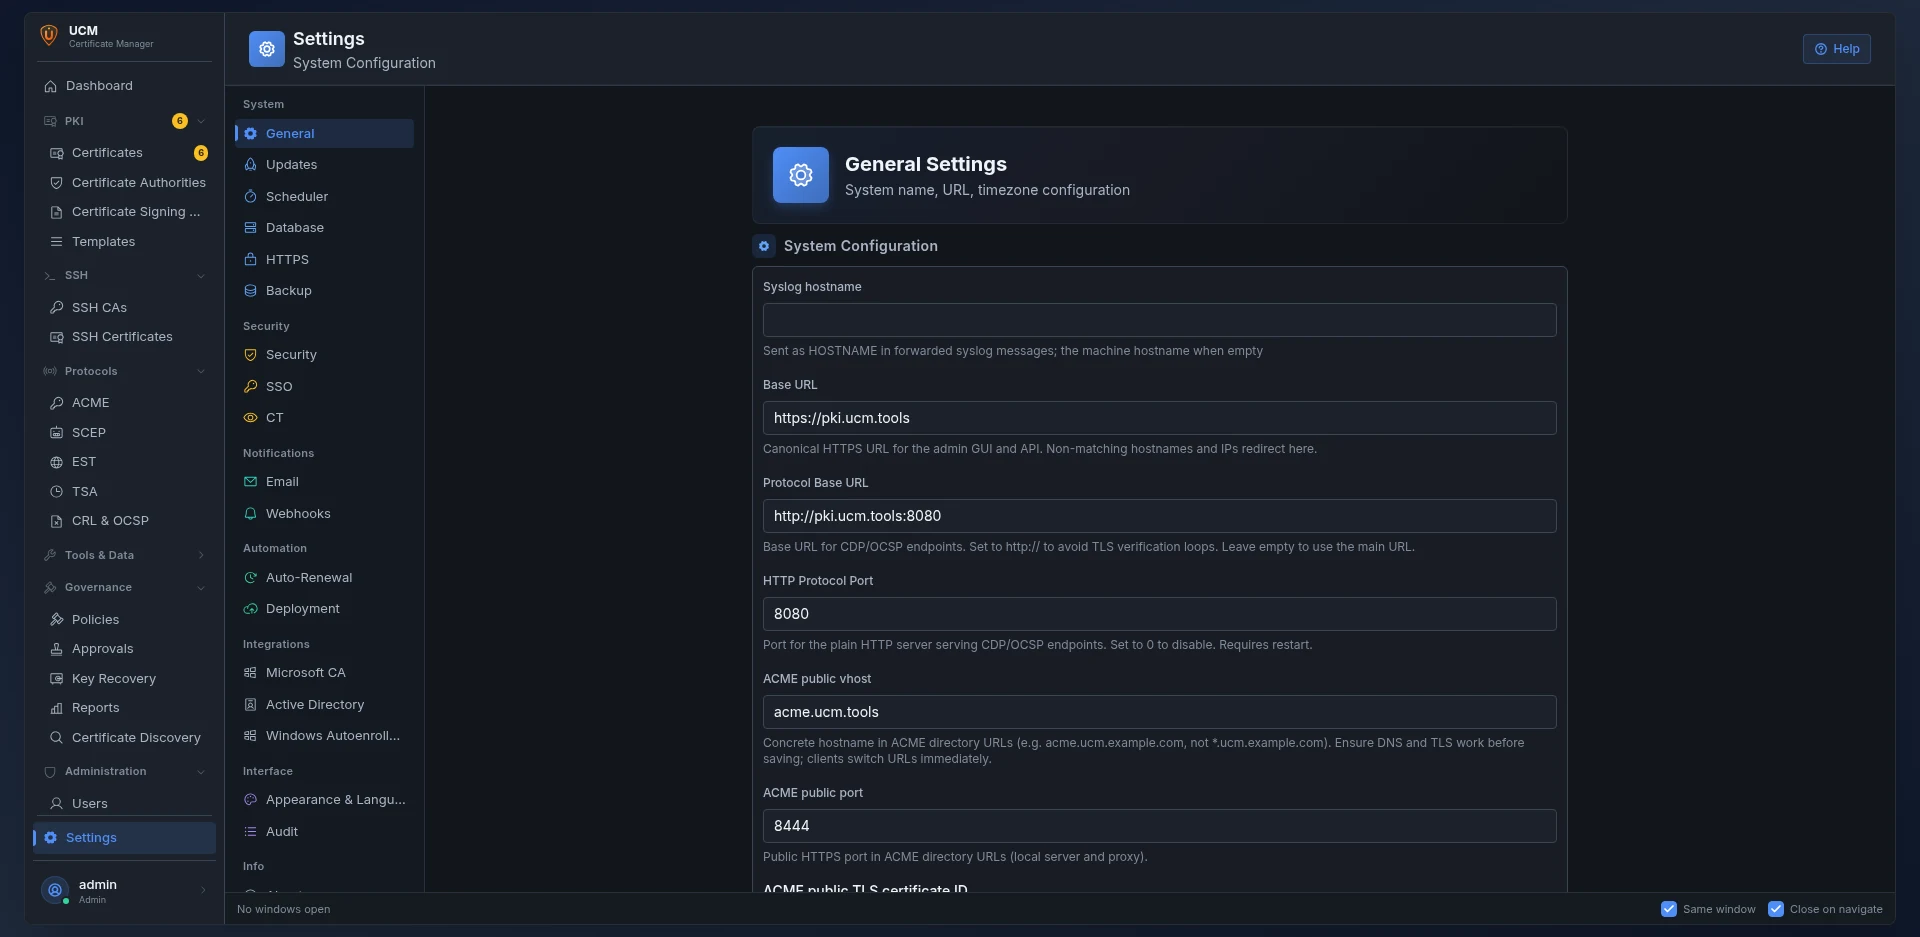The width and height of the screenshot is (1920, 937).
Task: Click the EST globe icon
Action: point(56,462)
